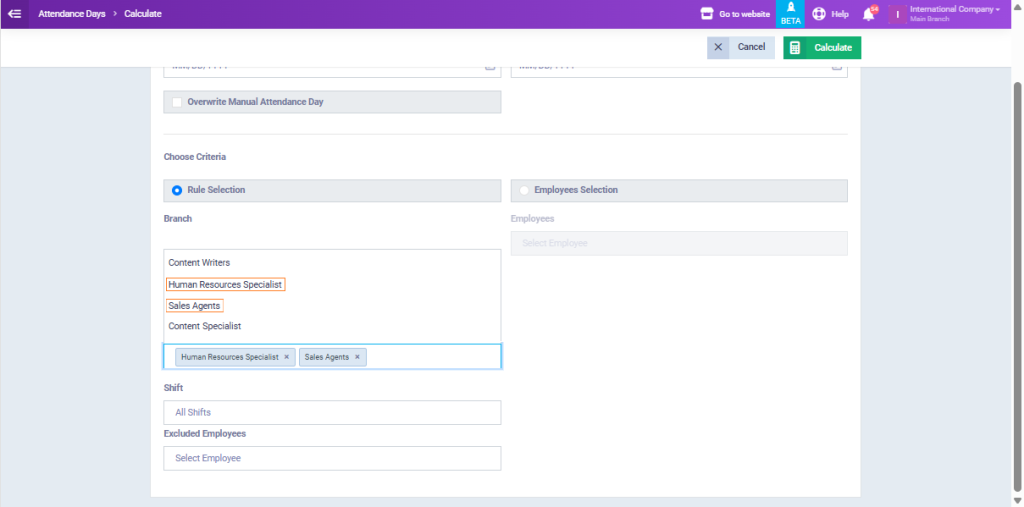
Task: Open notifications bell icon
Action: (869, 14)
